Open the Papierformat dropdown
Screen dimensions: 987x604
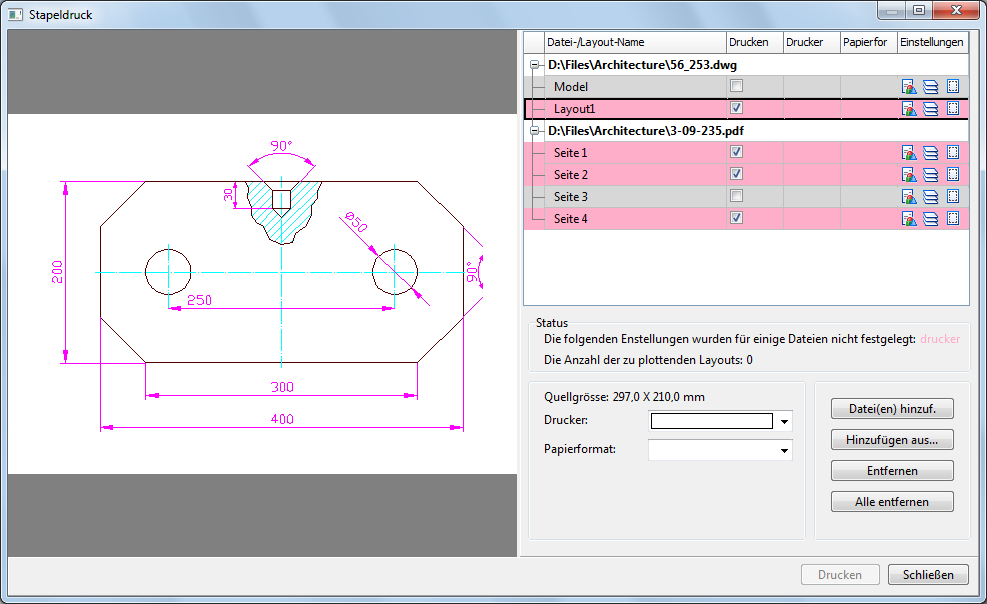point(785,451)
